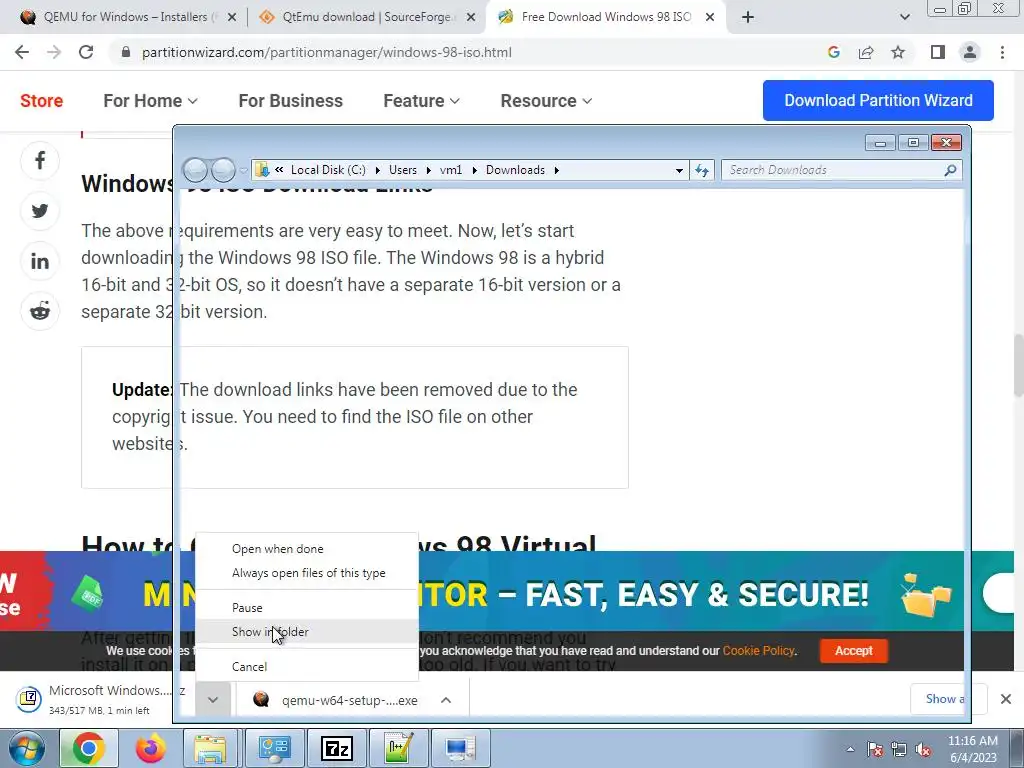The width and height of the screenshot is (1024, 768).
Task: Open Windows Explorer taskbar icon
Action: click(210, 748)
